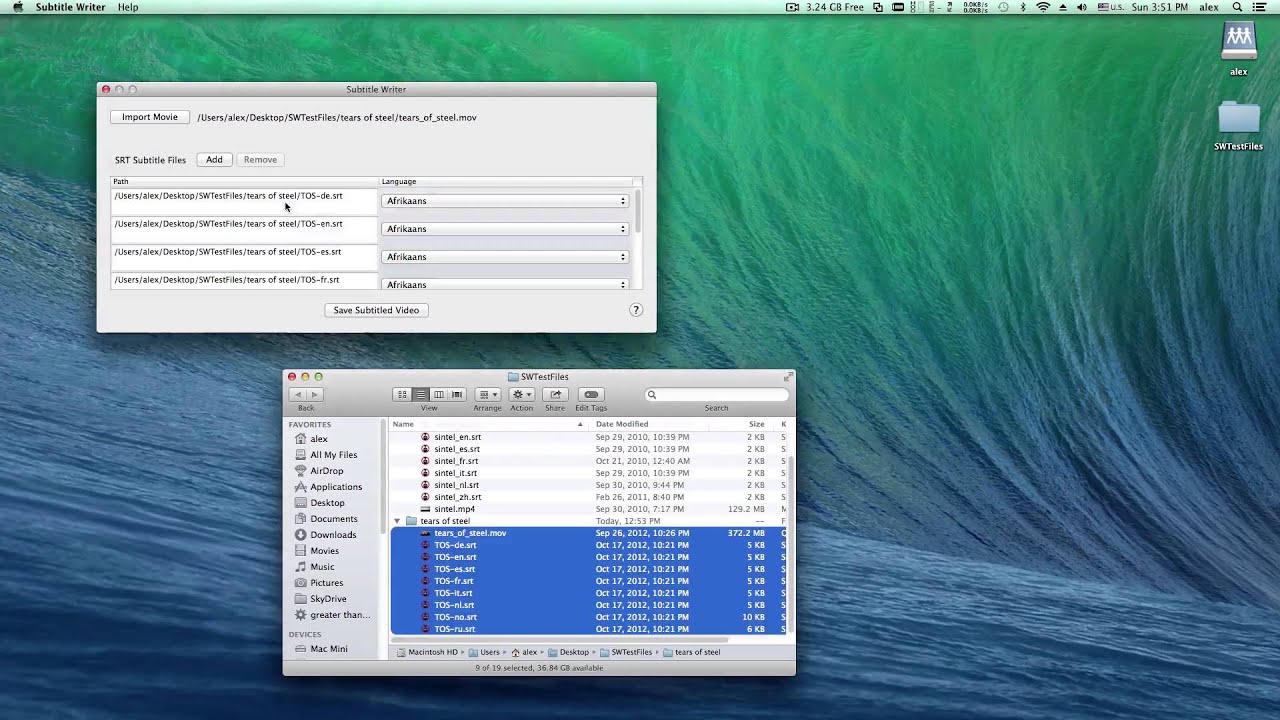
Task: Open SkyDrive in Finder sidebar
Action: 328,599
